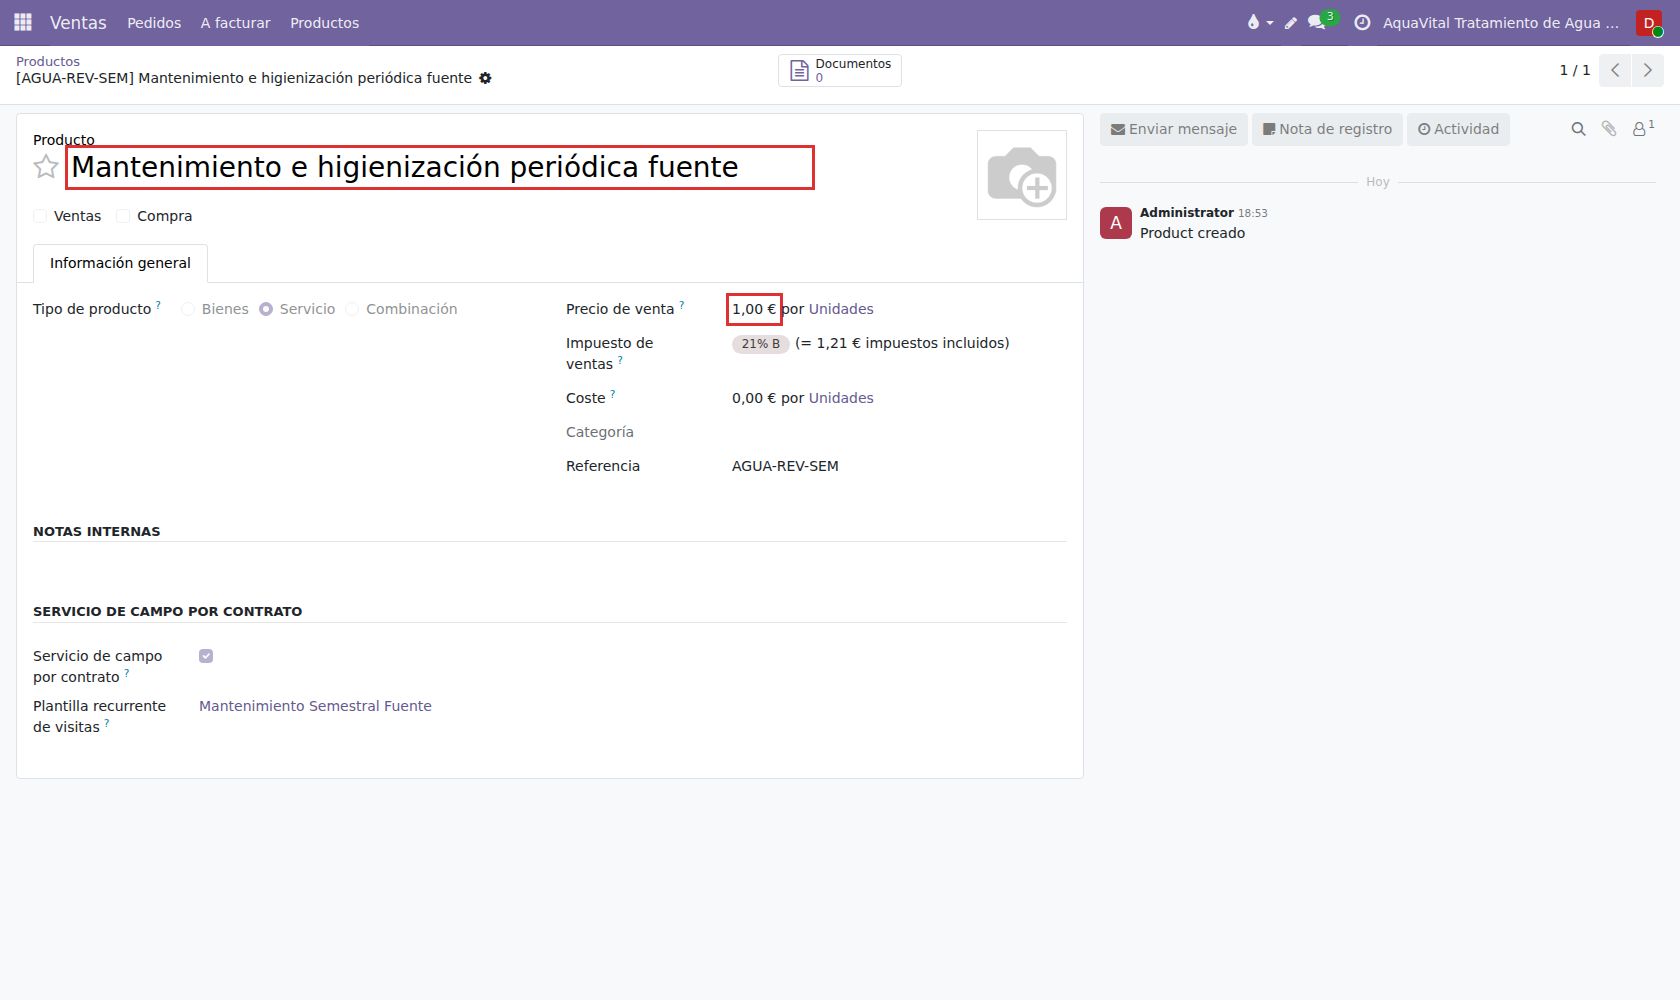The image size is (1680, 1000).
Task: Click the pencil studio icon in top bar
Action: [x=1291, y=23]
